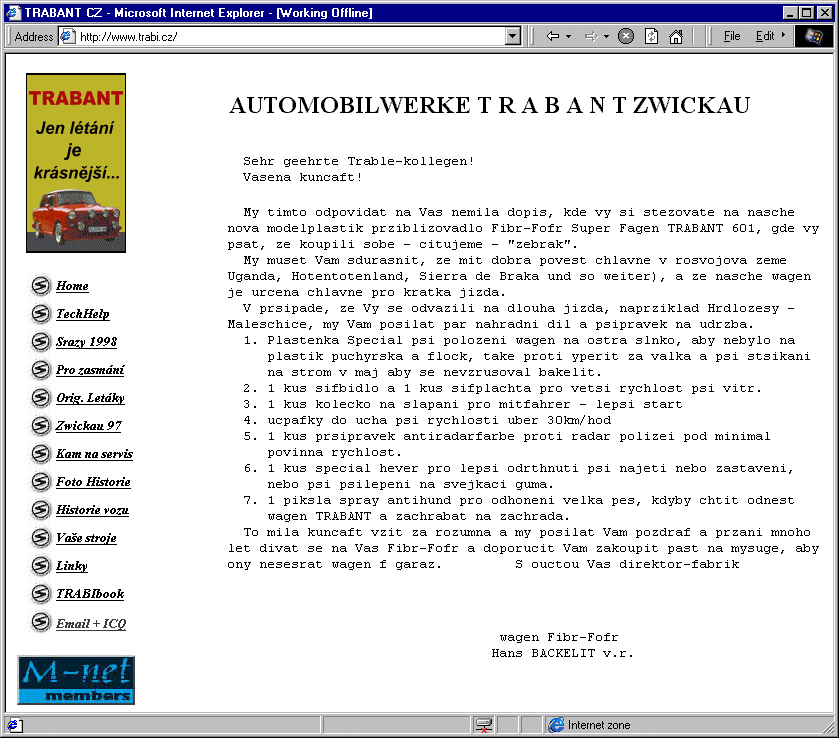The image size is (839, 738).
Task: Click the Forward arrow toolbar icon
Action: (x=591, y=36)
